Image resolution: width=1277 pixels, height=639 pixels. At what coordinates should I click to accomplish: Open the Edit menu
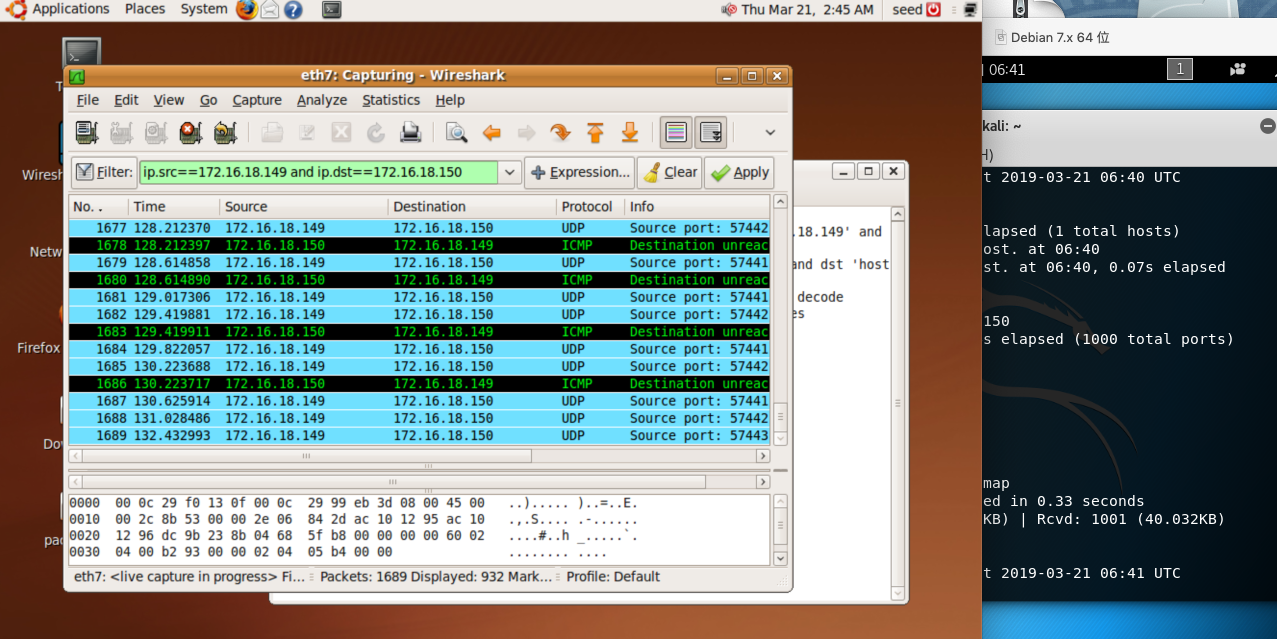tap(126, 100)
